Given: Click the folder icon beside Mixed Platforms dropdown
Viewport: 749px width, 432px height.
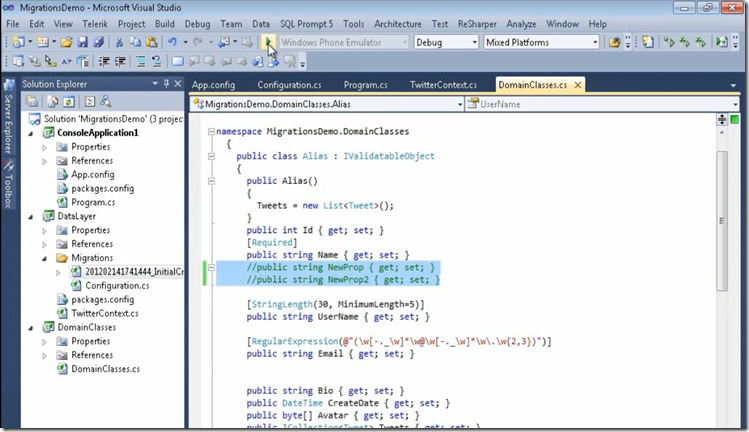Looking at the screenshot, I should coord(614,42).
